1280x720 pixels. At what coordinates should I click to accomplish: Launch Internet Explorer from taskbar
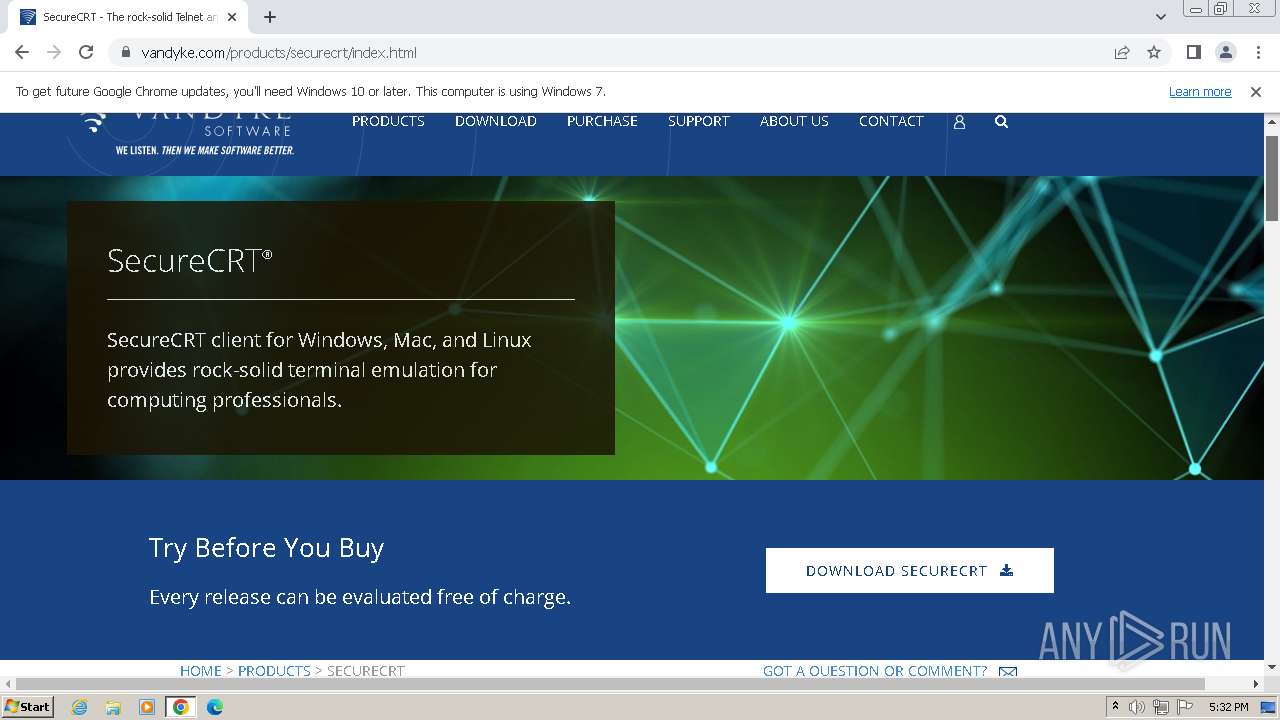80,707
